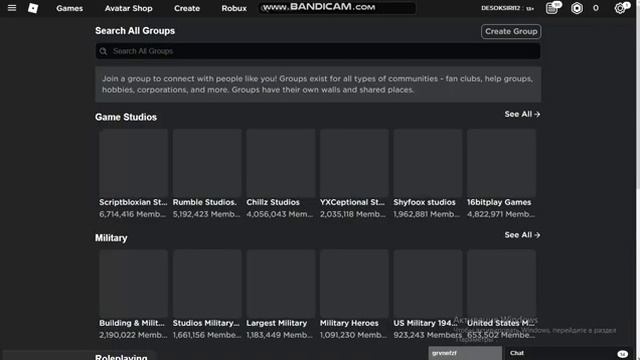Open the settings gear icon
640x360 pixels.
[620, 8]
